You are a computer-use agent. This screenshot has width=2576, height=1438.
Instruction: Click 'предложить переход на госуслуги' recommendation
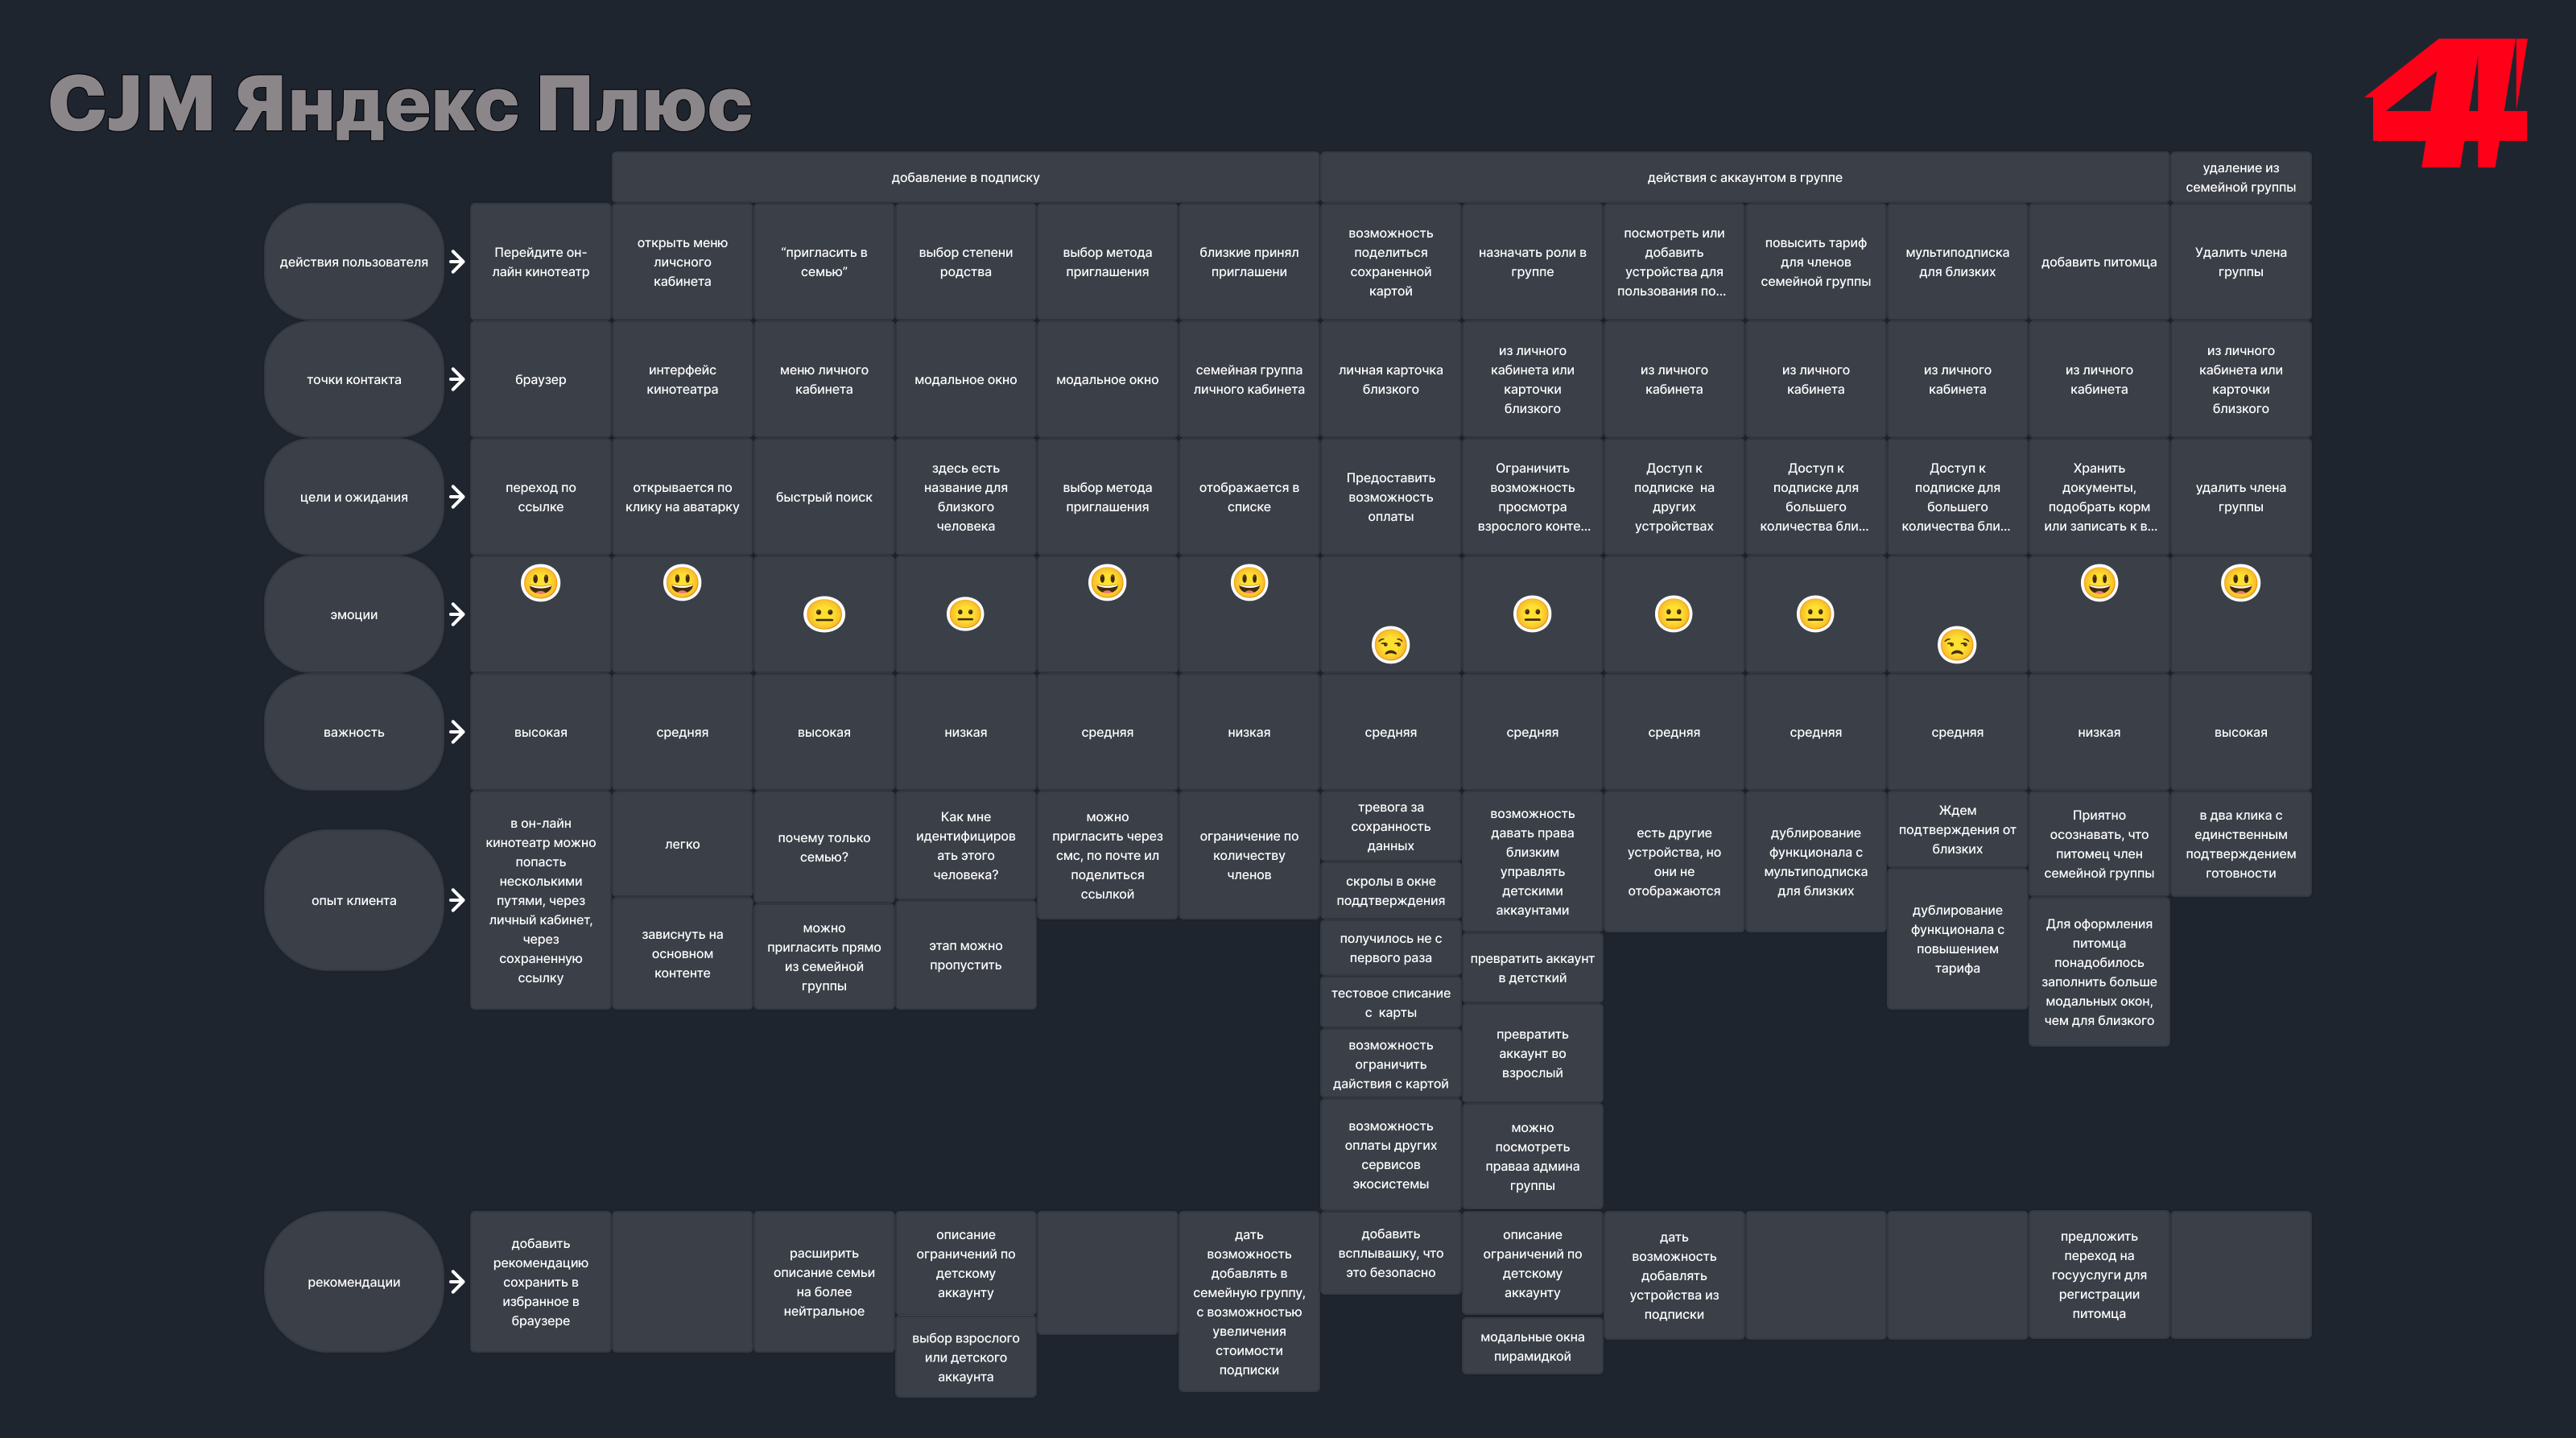(2099, 1275)
